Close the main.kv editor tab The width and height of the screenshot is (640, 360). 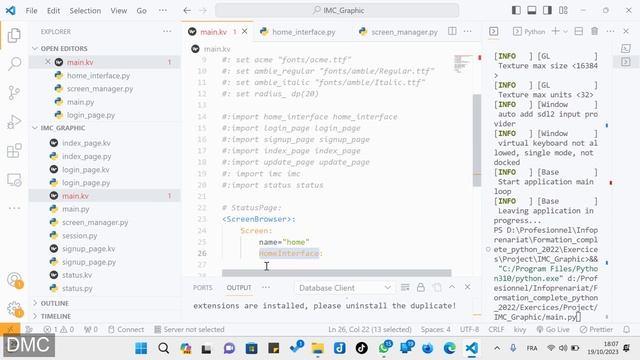coord(244,31)
